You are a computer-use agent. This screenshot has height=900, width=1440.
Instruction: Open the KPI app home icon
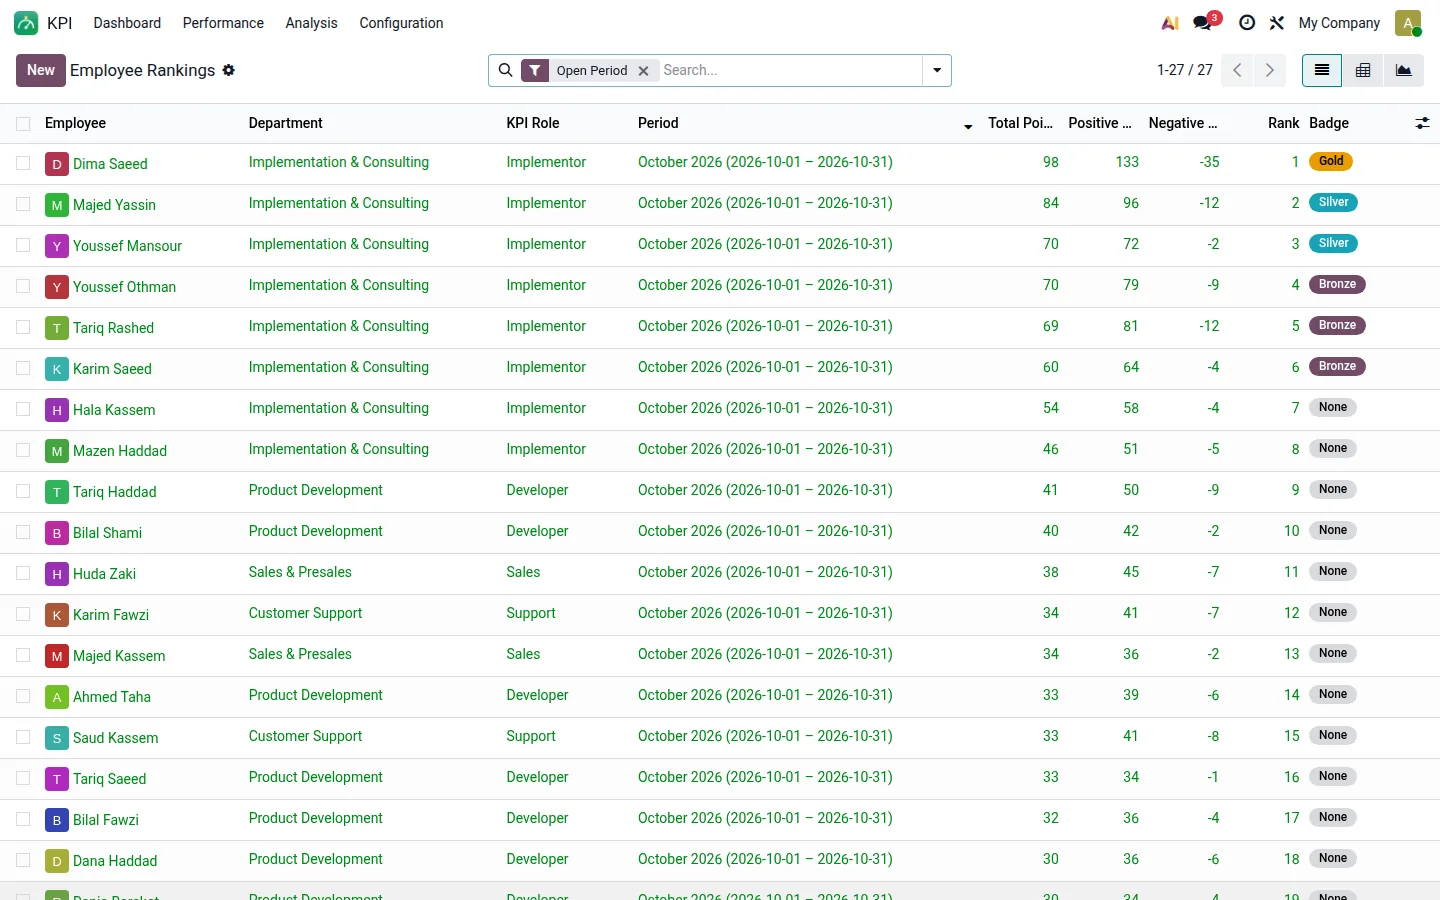pos(26,23)
